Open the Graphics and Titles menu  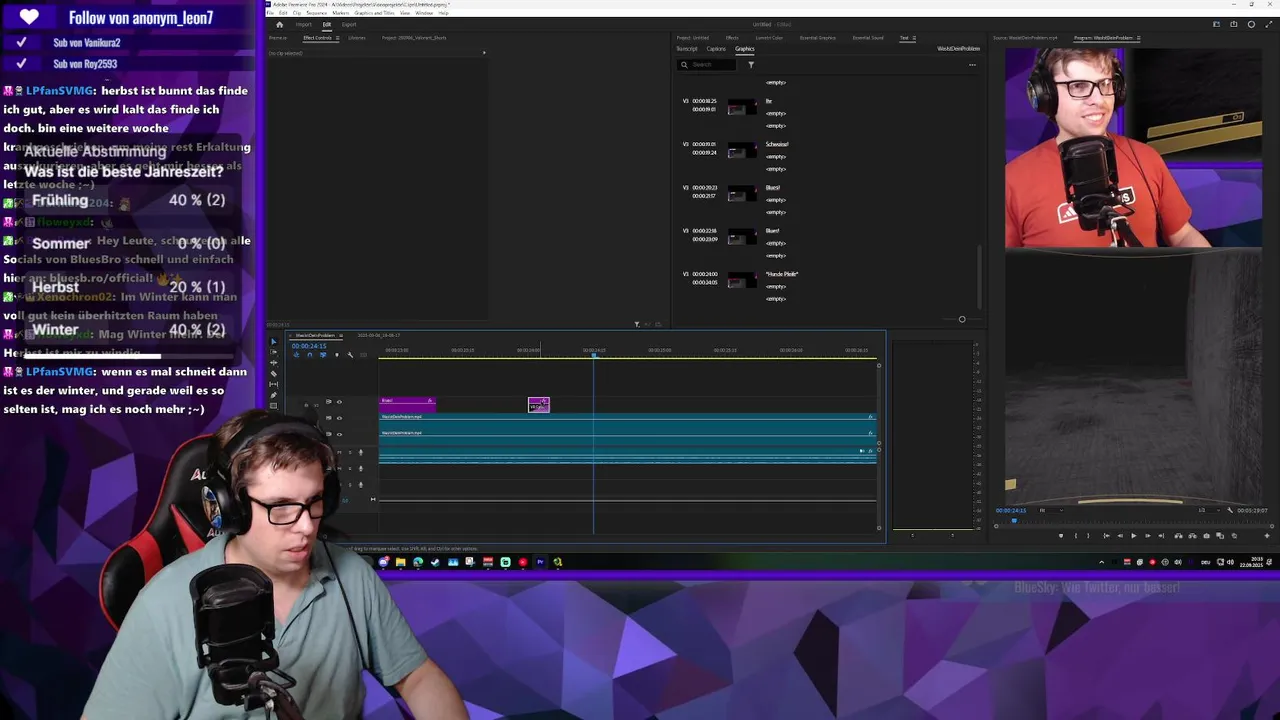(374, 13)
